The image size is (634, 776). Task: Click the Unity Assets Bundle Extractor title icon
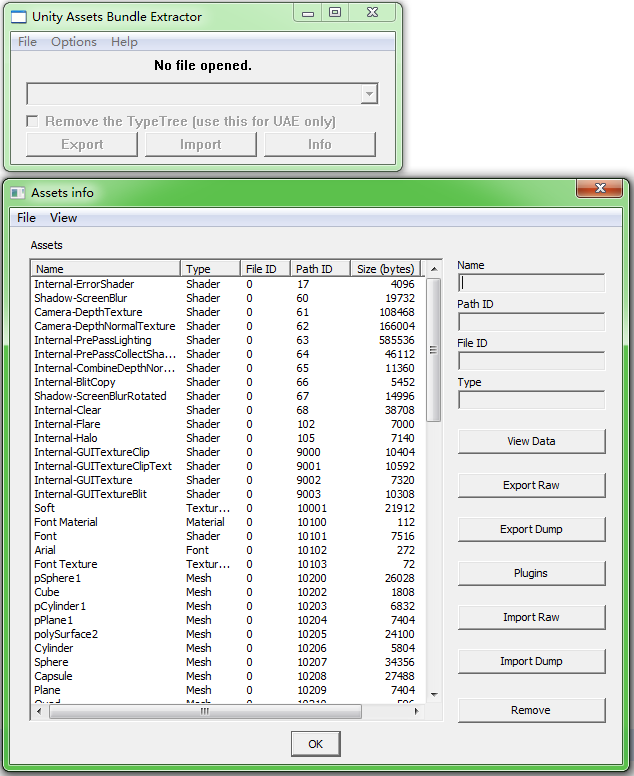tap(19, 17)
